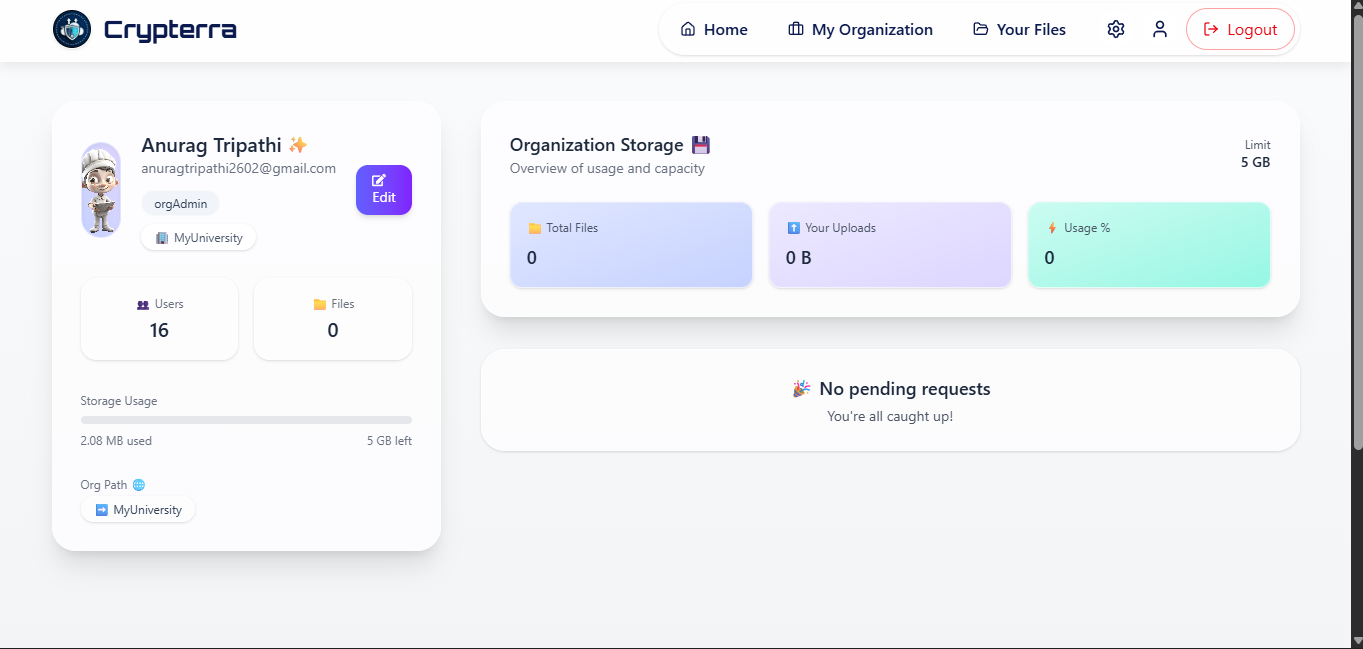This screenshot has width=1363, height=649.
Task: Select the MyUniversity organization badge
Action: click(x=199, y=238)
